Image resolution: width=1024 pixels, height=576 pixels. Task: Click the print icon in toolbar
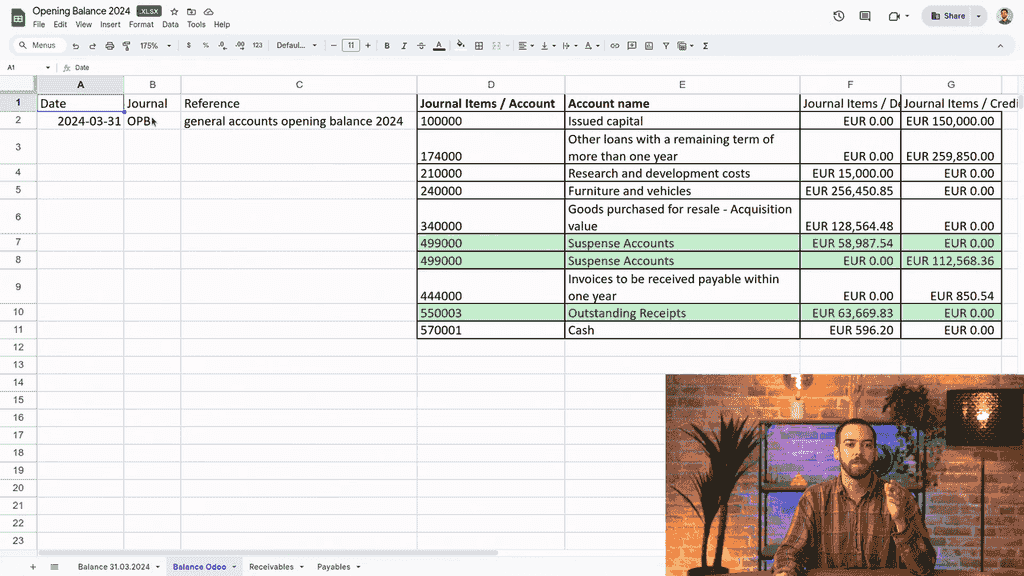tap(109, 46)
